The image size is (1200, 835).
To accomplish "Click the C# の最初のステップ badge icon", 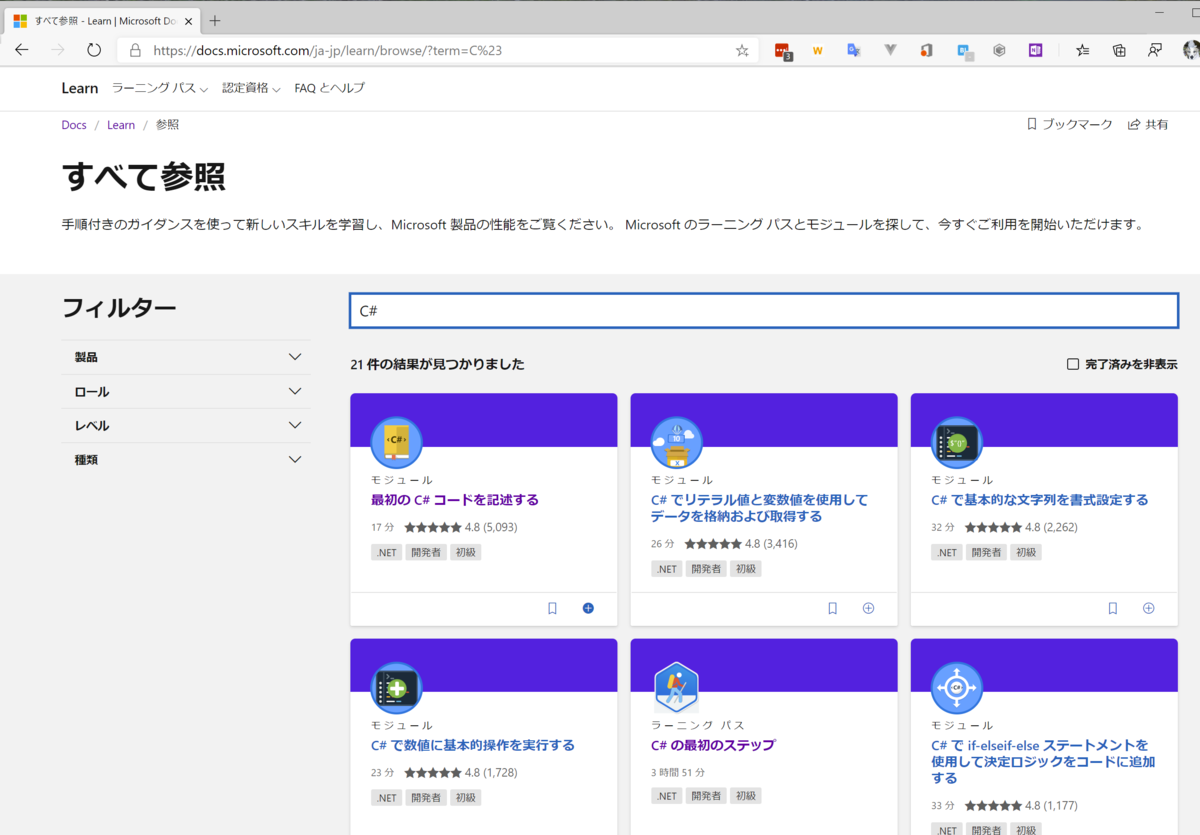I will 676,688.
